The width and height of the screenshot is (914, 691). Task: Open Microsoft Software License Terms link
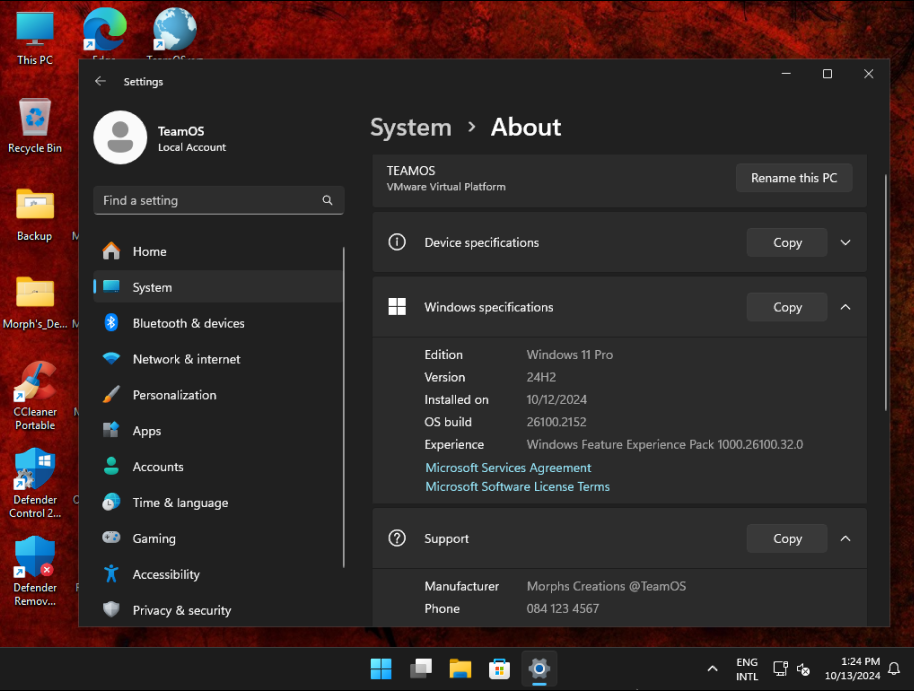click(x=517, y=486)
